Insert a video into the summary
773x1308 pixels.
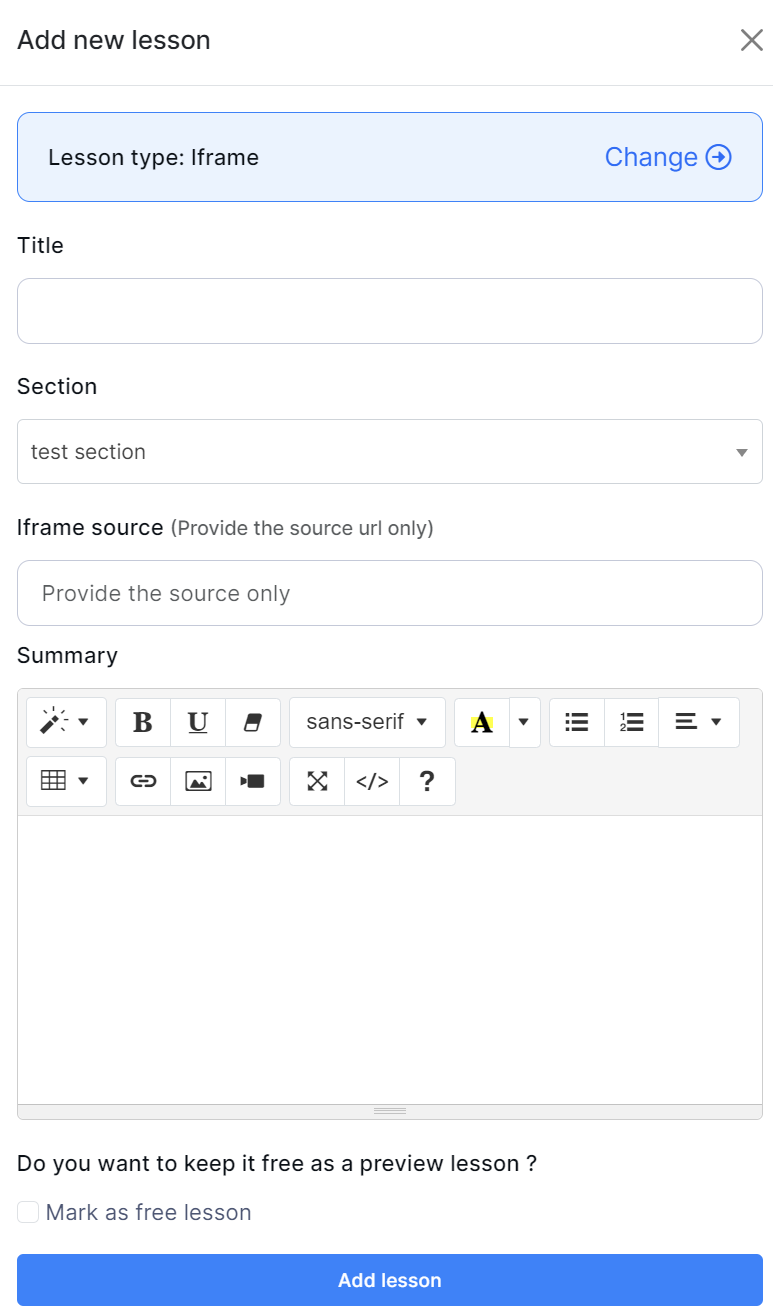(x=253, y=782)
